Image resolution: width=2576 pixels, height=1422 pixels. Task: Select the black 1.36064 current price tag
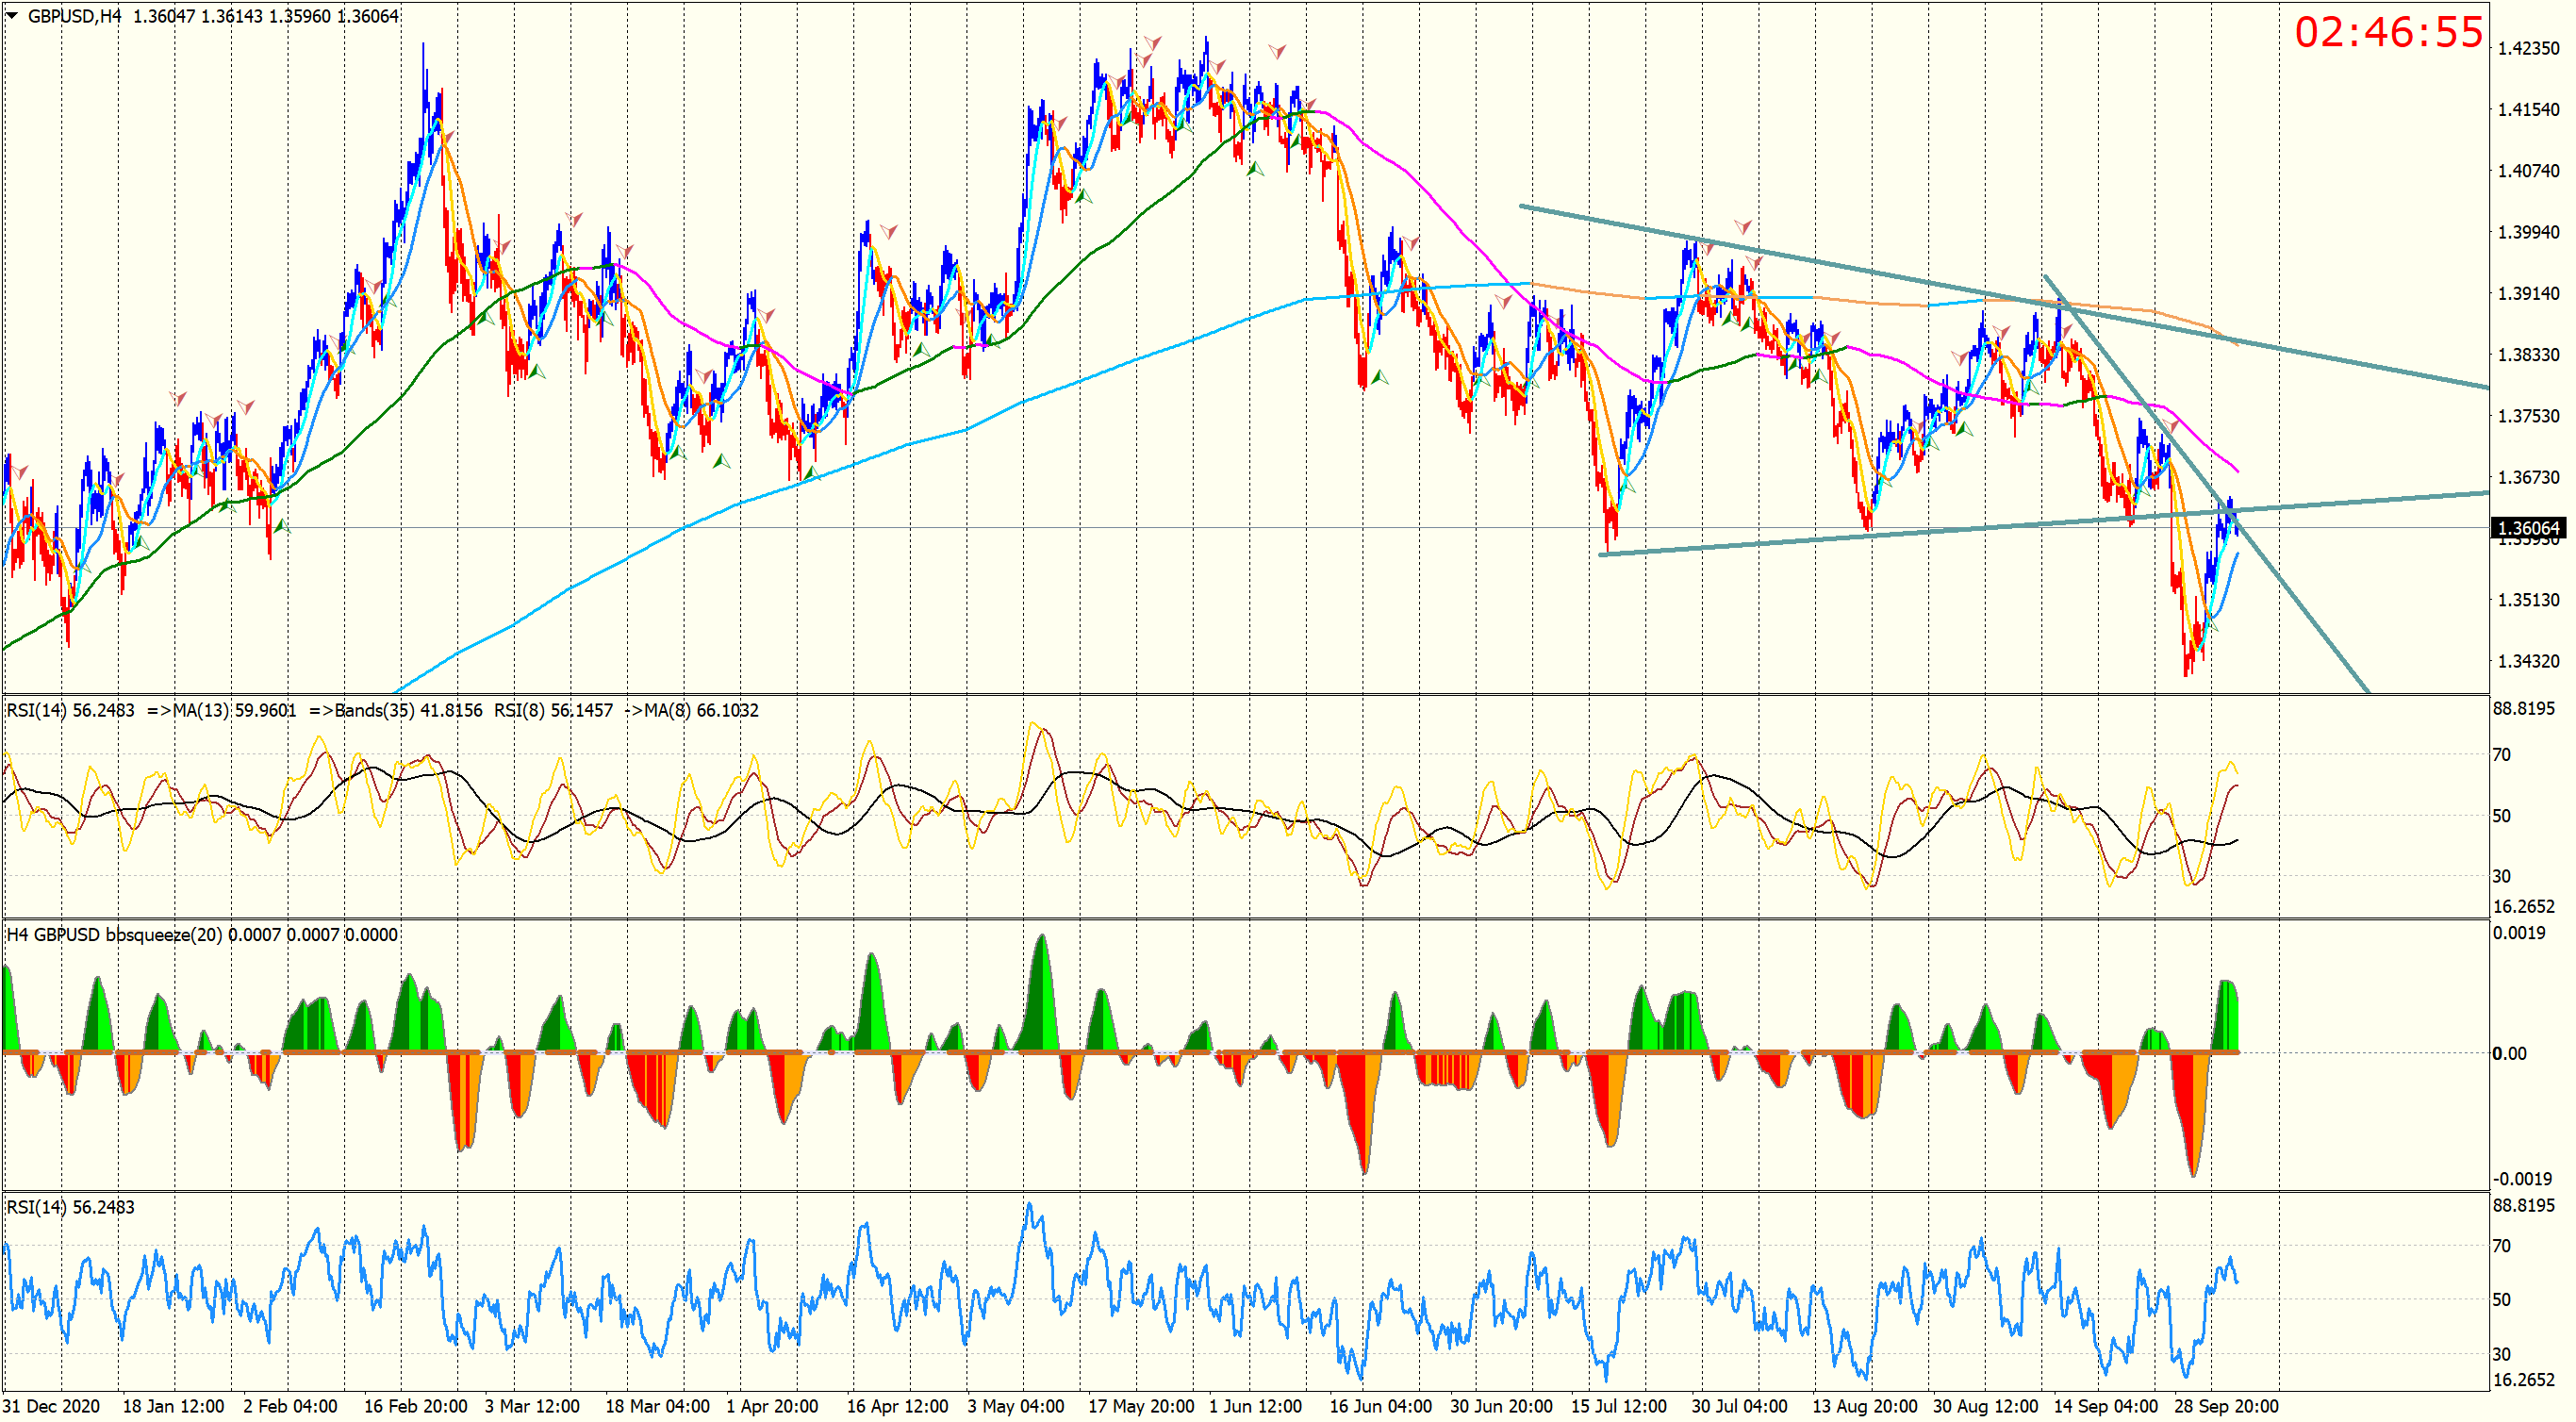(x=2528, y=528)
